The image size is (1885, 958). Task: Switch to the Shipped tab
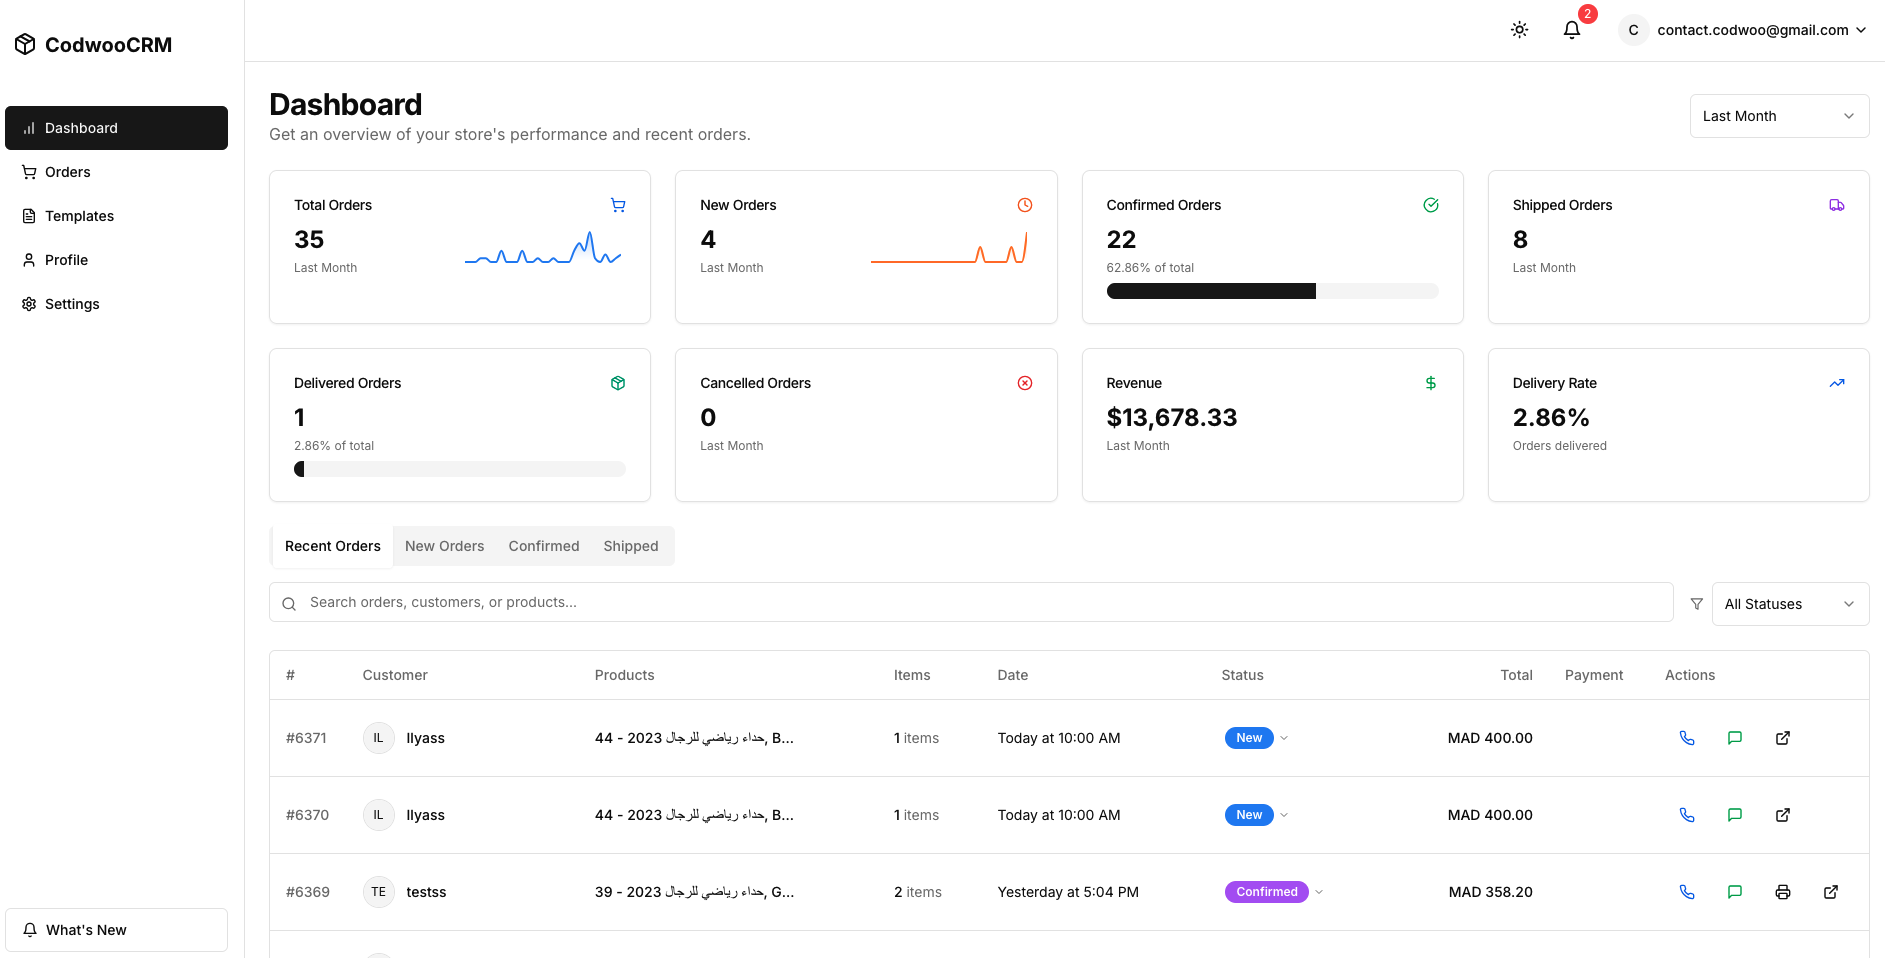pos(630,546)
